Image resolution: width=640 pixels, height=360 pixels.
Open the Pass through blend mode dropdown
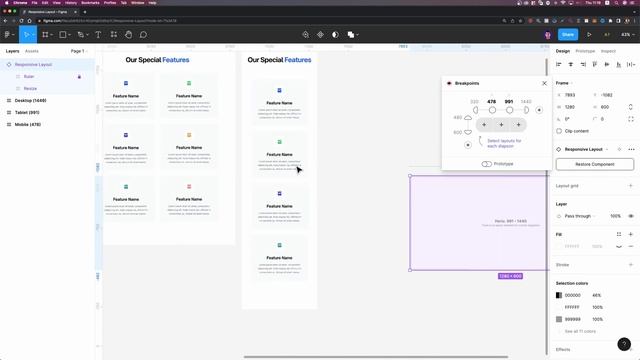[x=580, y=216]
